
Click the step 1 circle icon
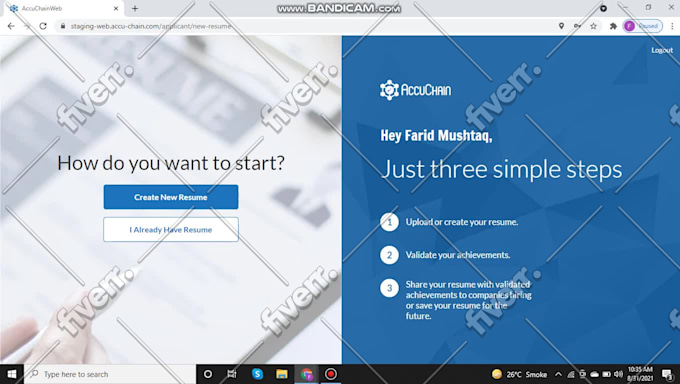point(389,222)
